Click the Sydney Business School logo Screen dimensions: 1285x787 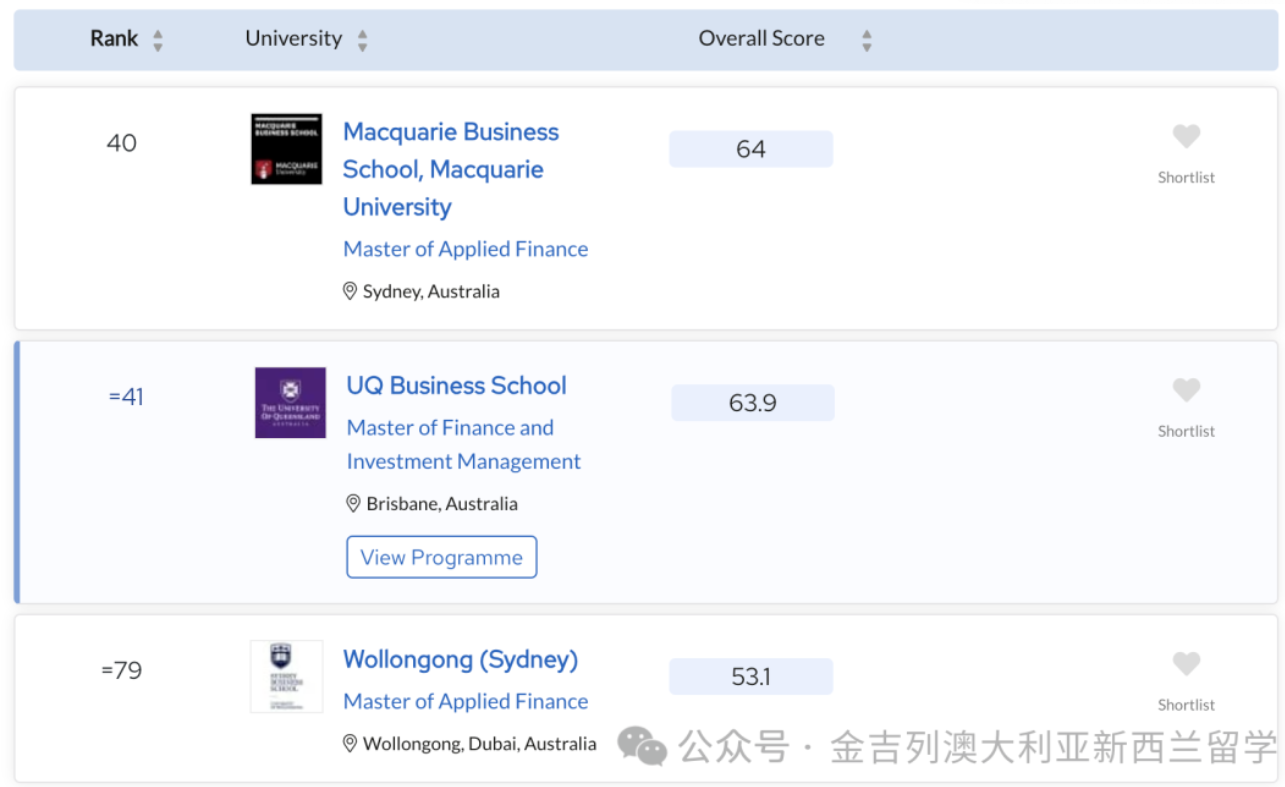pos(286,676)
